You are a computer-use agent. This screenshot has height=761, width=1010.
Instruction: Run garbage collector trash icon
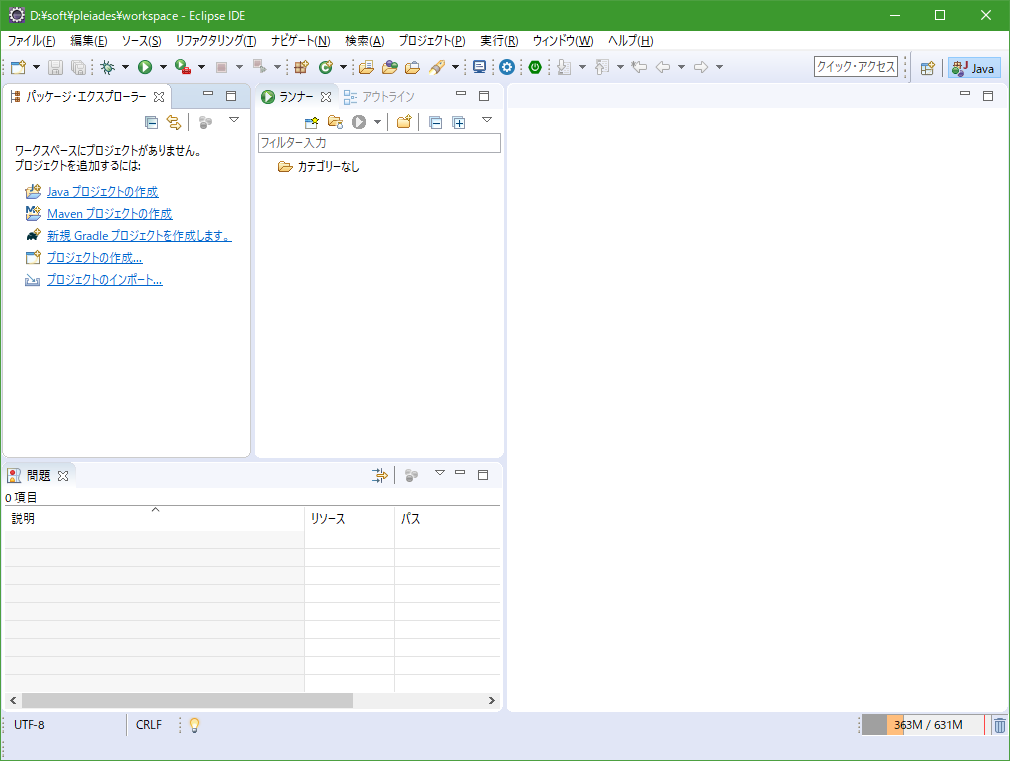tap(999, 725)
